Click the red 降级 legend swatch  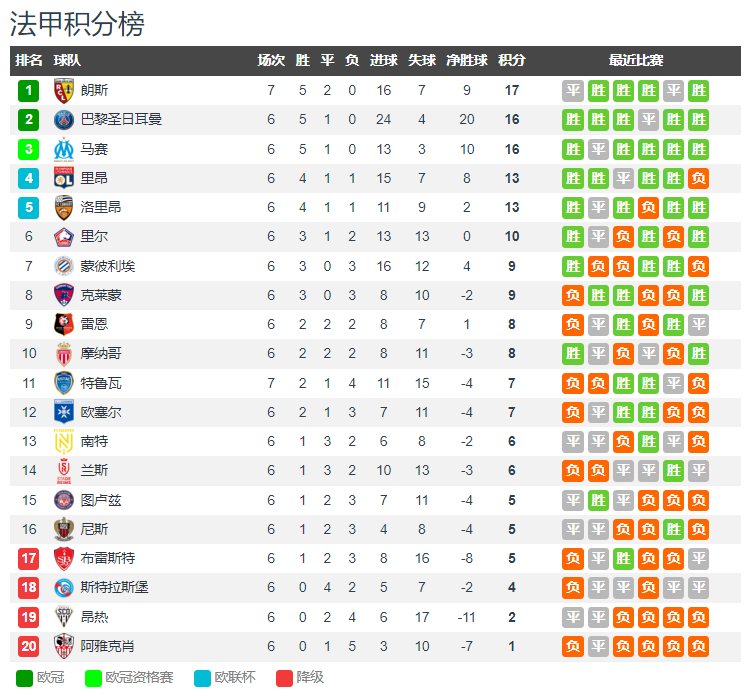[x=283, y=678]
